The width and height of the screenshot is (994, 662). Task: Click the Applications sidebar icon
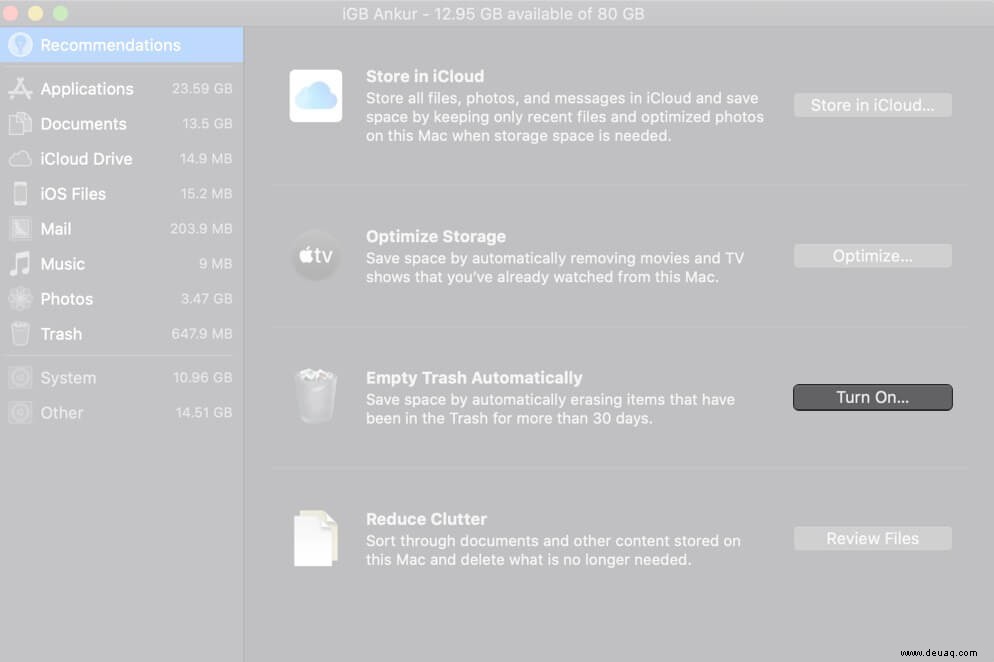coord(20,89)
